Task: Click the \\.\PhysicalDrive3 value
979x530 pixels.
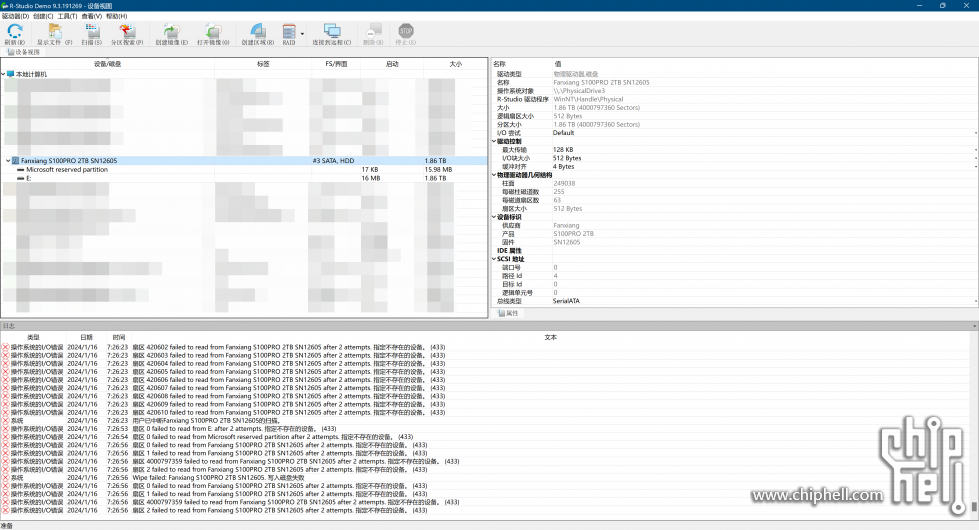Action: click(x=579, y=91)
